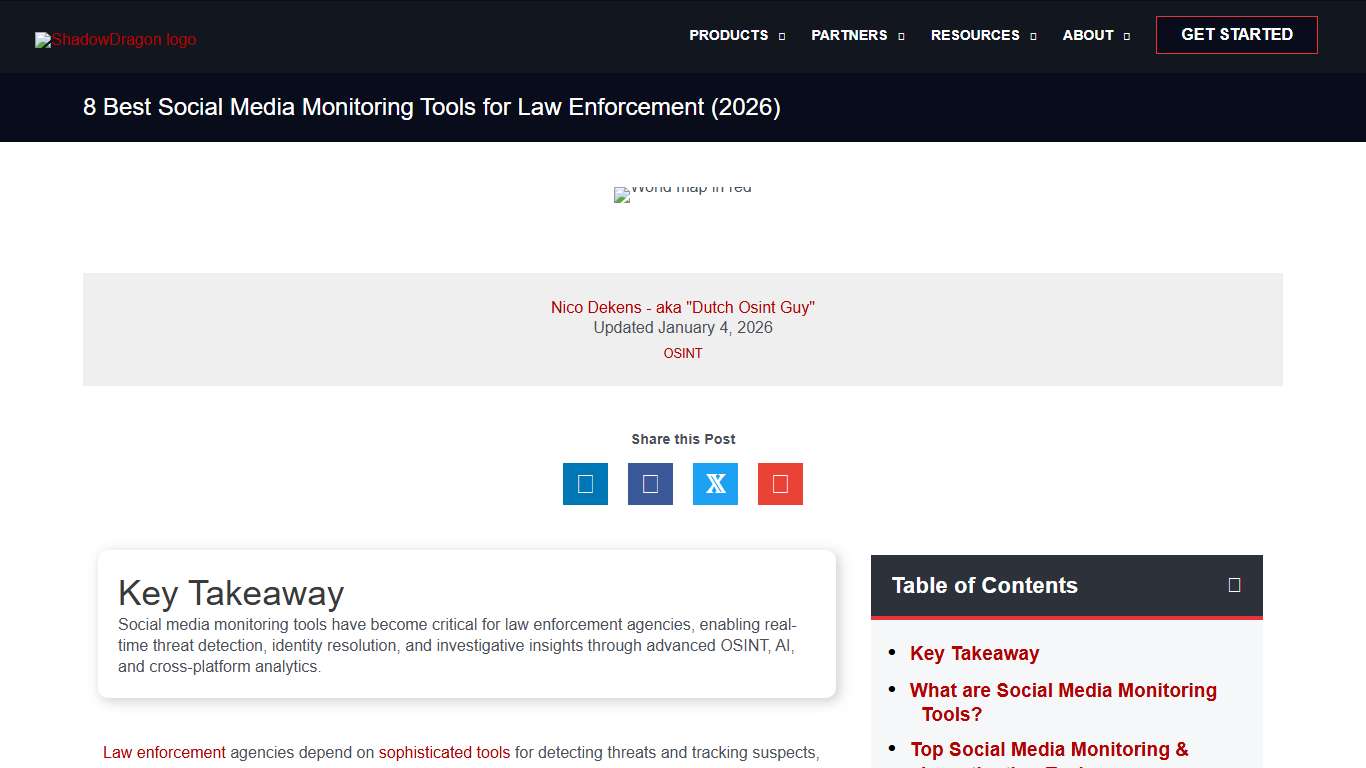Screen dimensions: 1366x768
Task: Visit the OSINT category page
Action: 683,353
